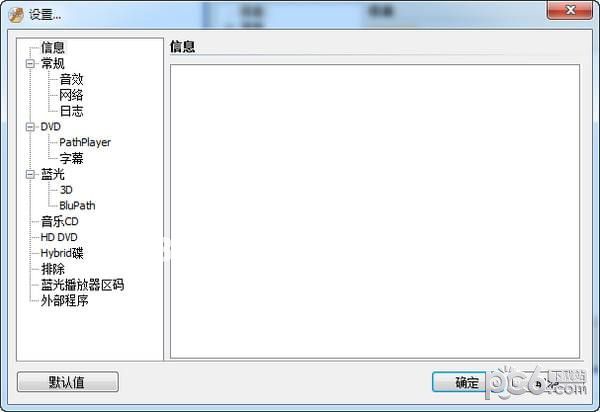
Task: Select HD DVD in the tree
Action: pyautogui.click(x=59, y=237)
